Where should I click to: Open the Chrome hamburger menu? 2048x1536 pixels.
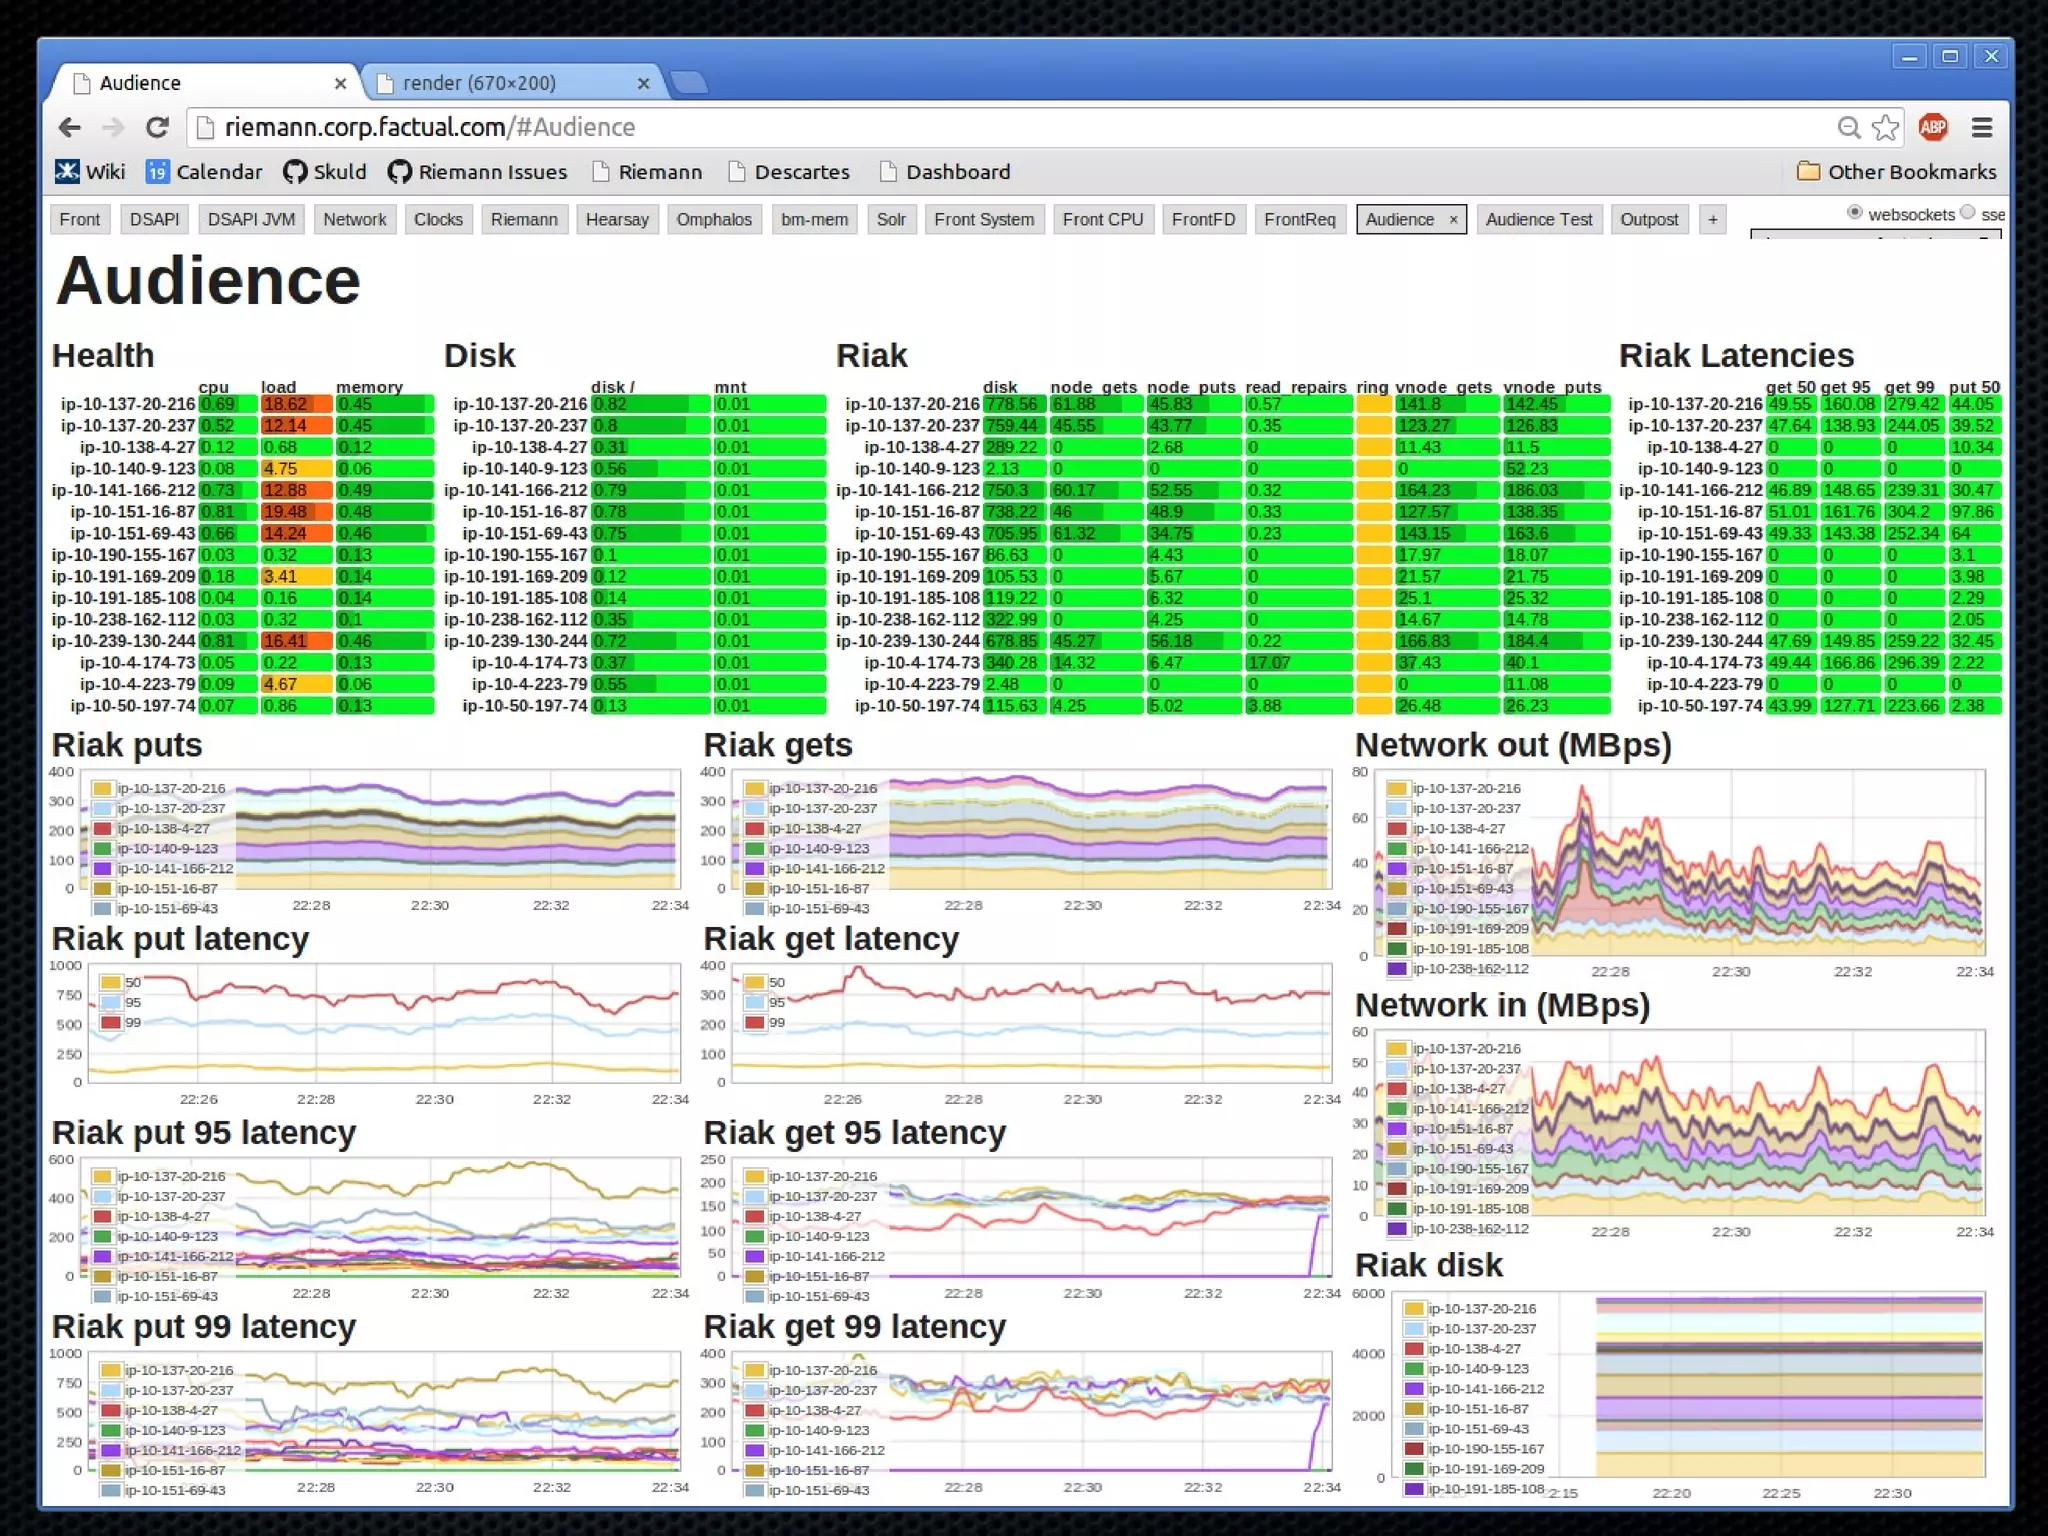click(x=1982, y=127)
